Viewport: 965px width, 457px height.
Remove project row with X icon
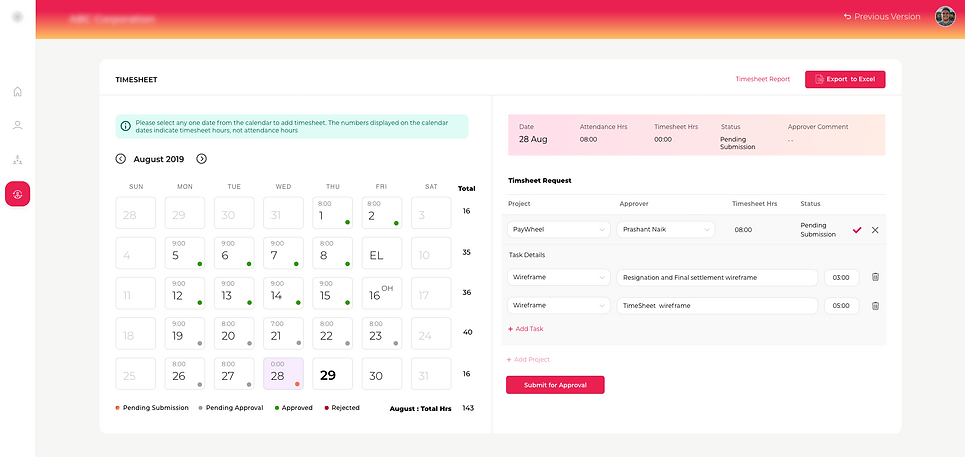pyautogui.click(x=875, y=230)
